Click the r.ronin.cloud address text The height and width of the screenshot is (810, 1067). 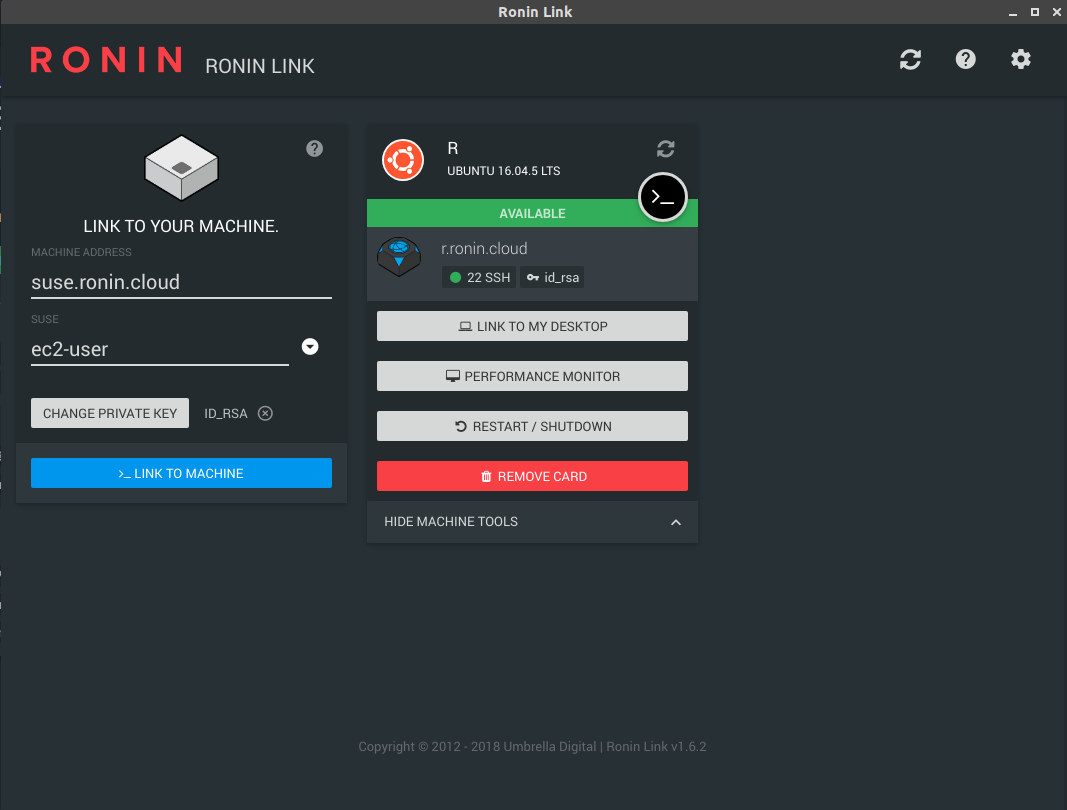(484, 248)
